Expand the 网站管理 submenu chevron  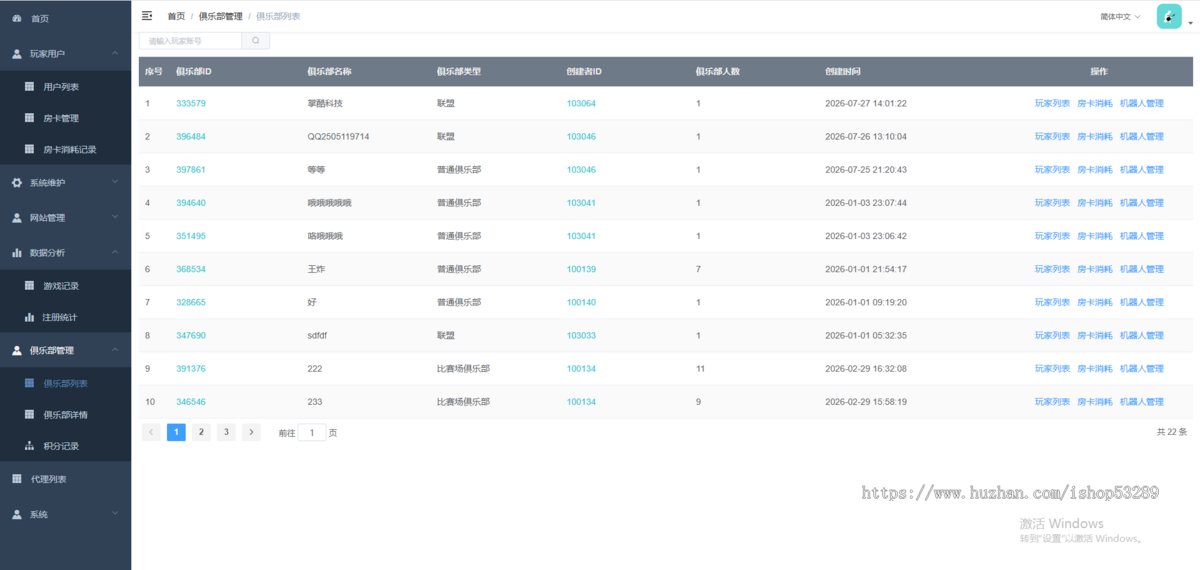pos(115,218)
